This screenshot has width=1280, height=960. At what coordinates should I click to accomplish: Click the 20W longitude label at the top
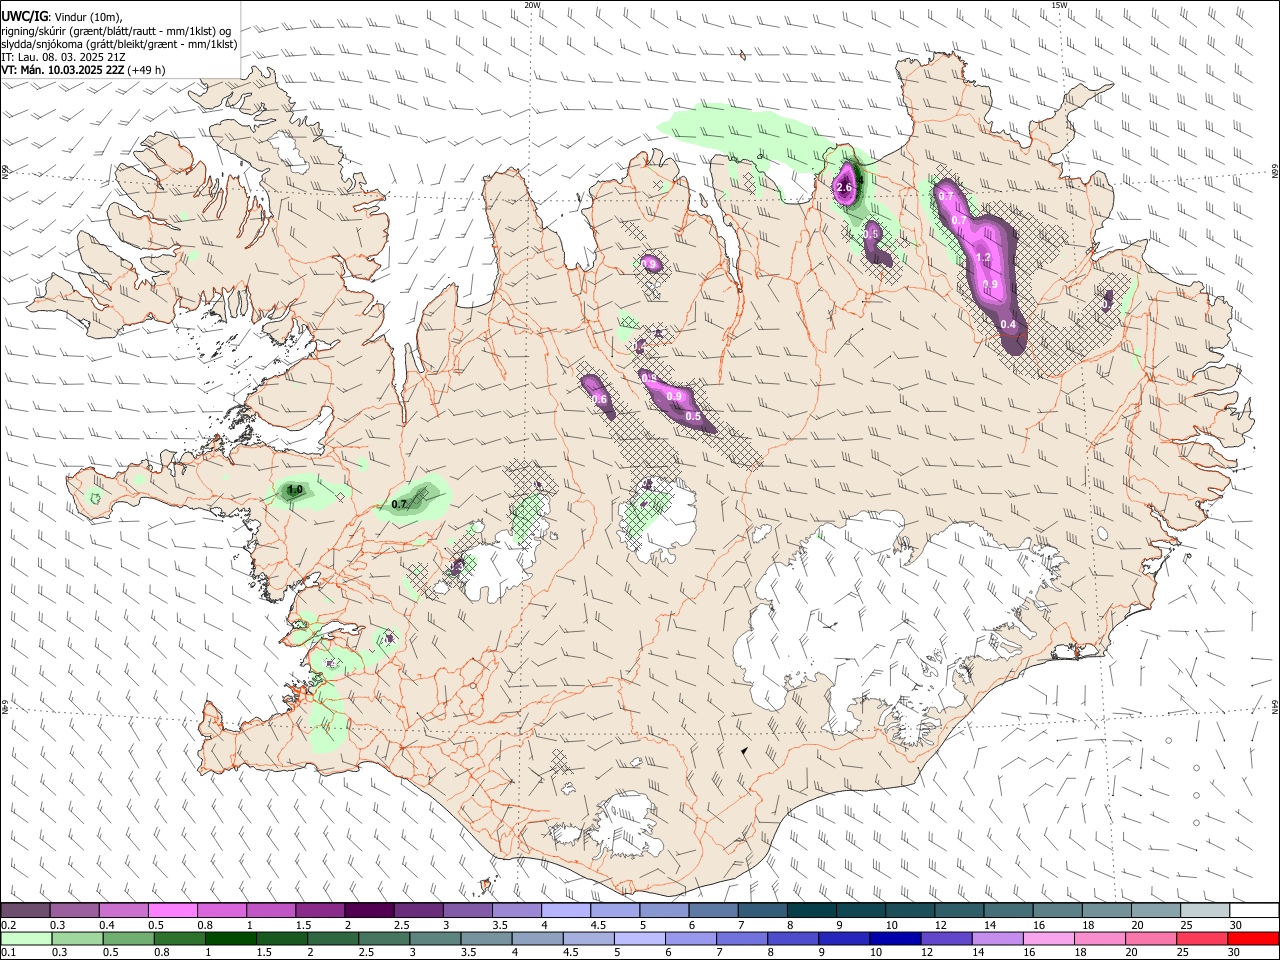click(x=532, y=4)
